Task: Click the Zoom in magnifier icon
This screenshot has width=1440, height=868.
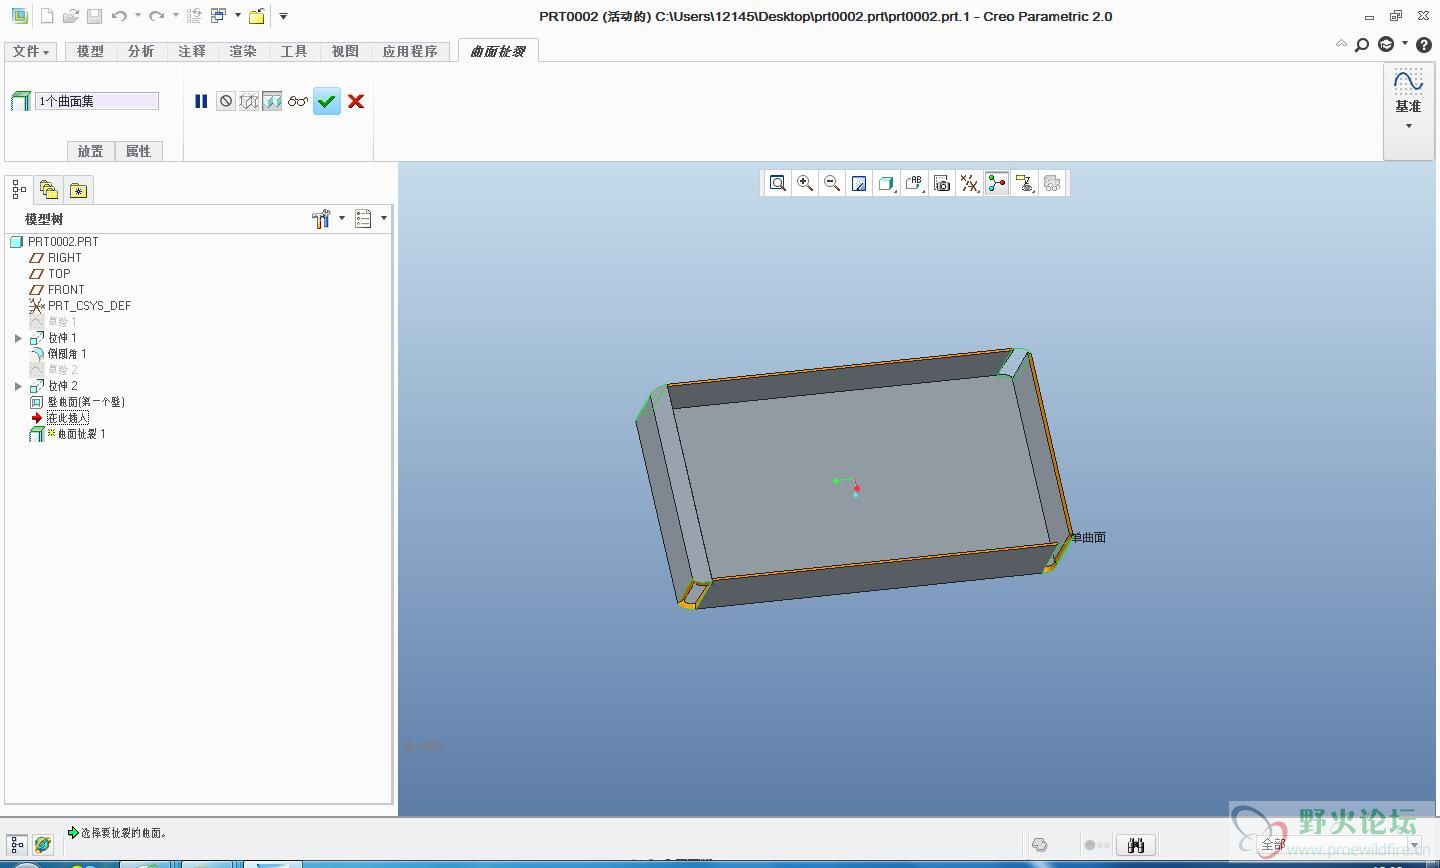Action: pos(805,183)
